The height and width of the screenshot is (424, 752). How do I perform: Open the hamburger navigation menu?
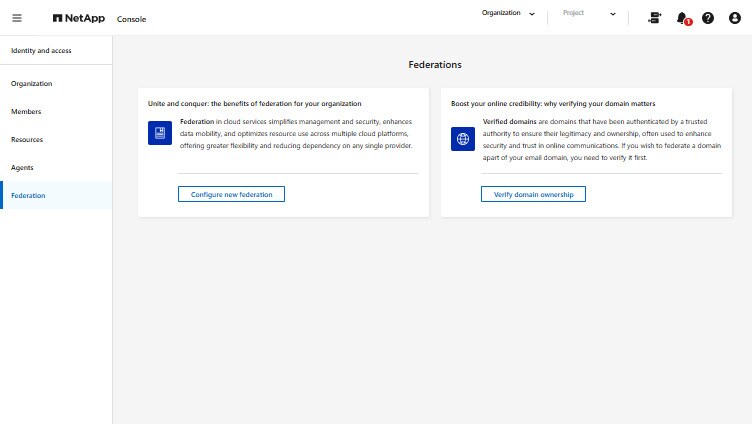pos(17,18)
